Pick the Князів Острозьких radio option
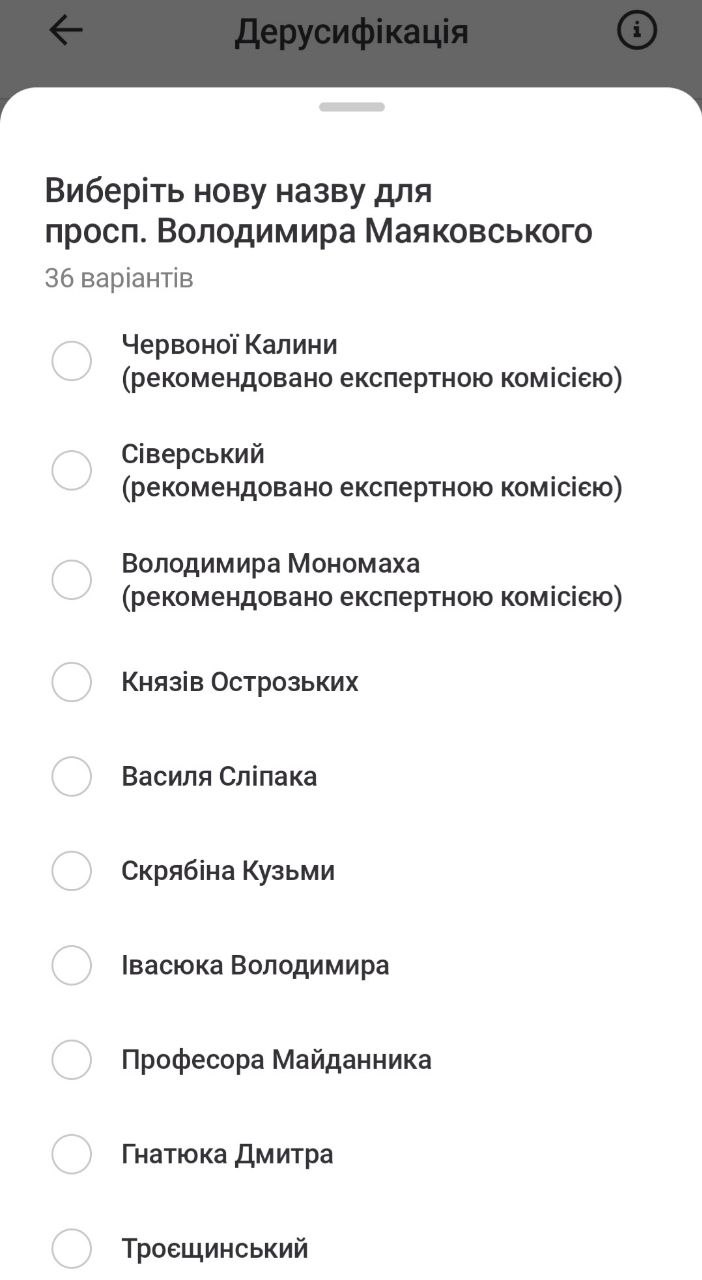Viewport: 702px width, 1280px height. pos(72,682)
